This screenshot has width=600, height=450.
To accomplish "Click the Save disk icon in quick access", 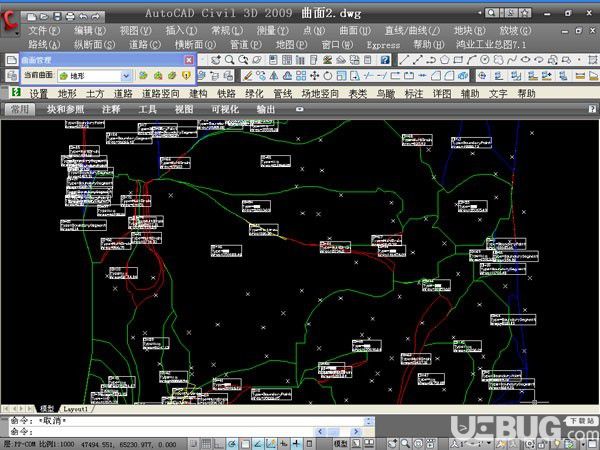I will pyautogui.click(x=57, y=16).
